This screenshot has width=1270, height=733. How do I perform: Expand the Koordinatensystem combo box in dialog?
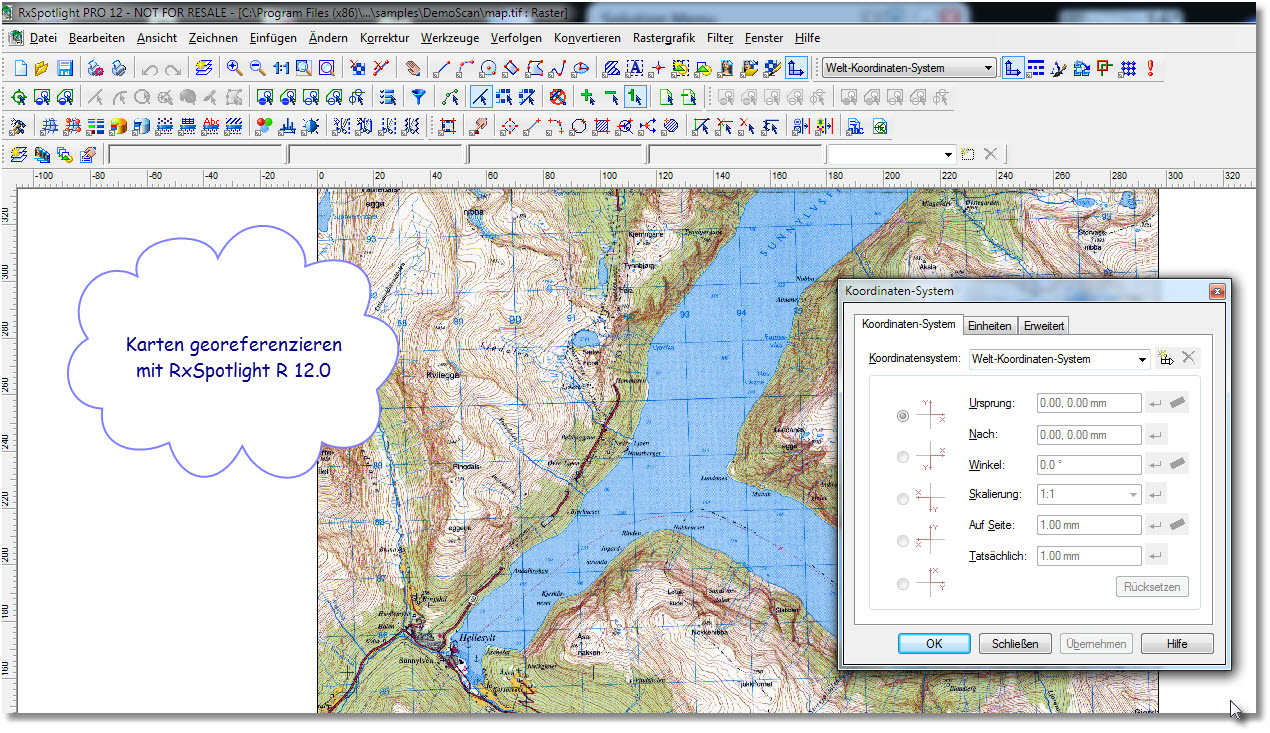point(1142,359)
